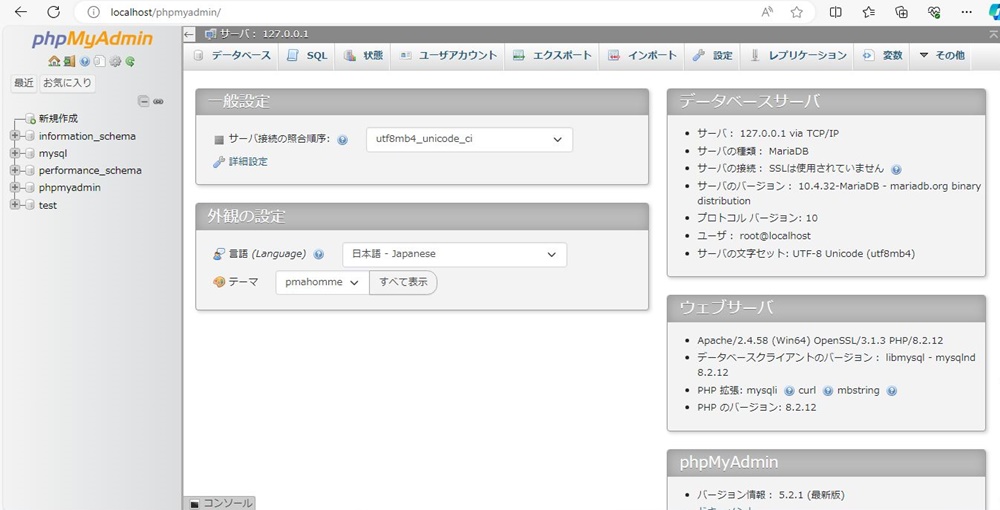Click help icon after curl extension
Image resolution: width=1000 pixels, height=510 pixels.
pos(828,390)
